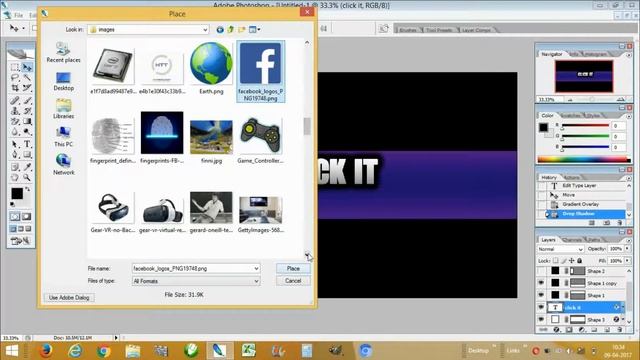
Task: Click Create New Folder icon
Action: [x=242, y=29]
